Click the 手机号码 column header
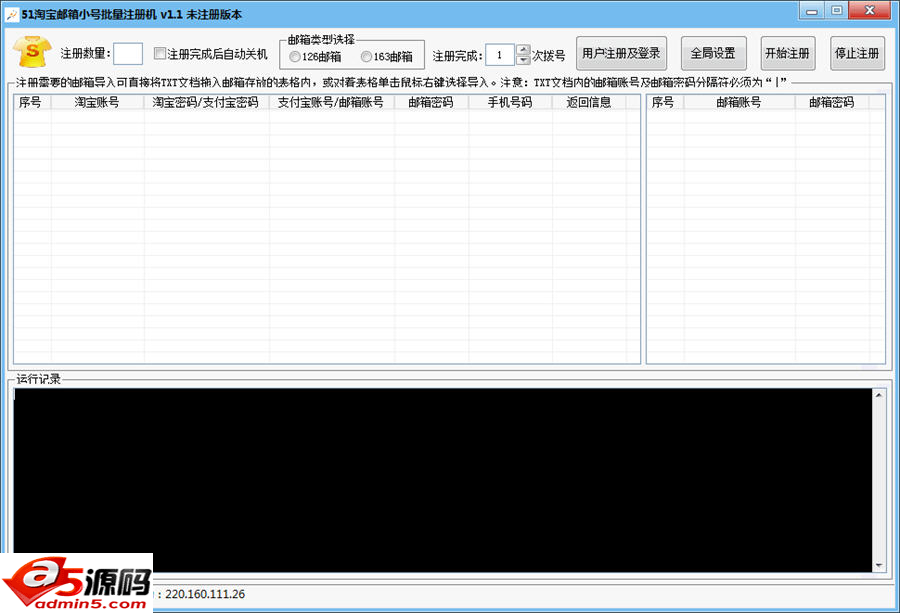 click(x=510, y=102)
